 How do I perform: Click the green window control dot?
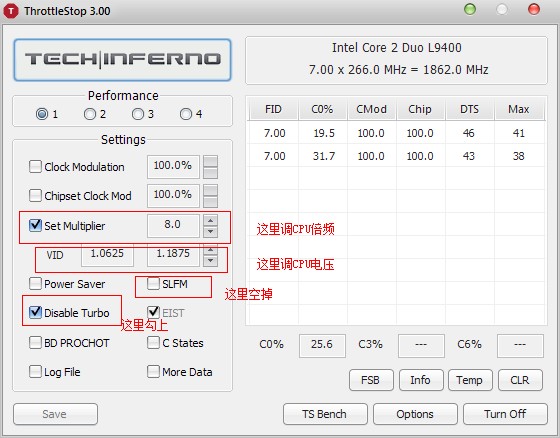coord(470,9)
